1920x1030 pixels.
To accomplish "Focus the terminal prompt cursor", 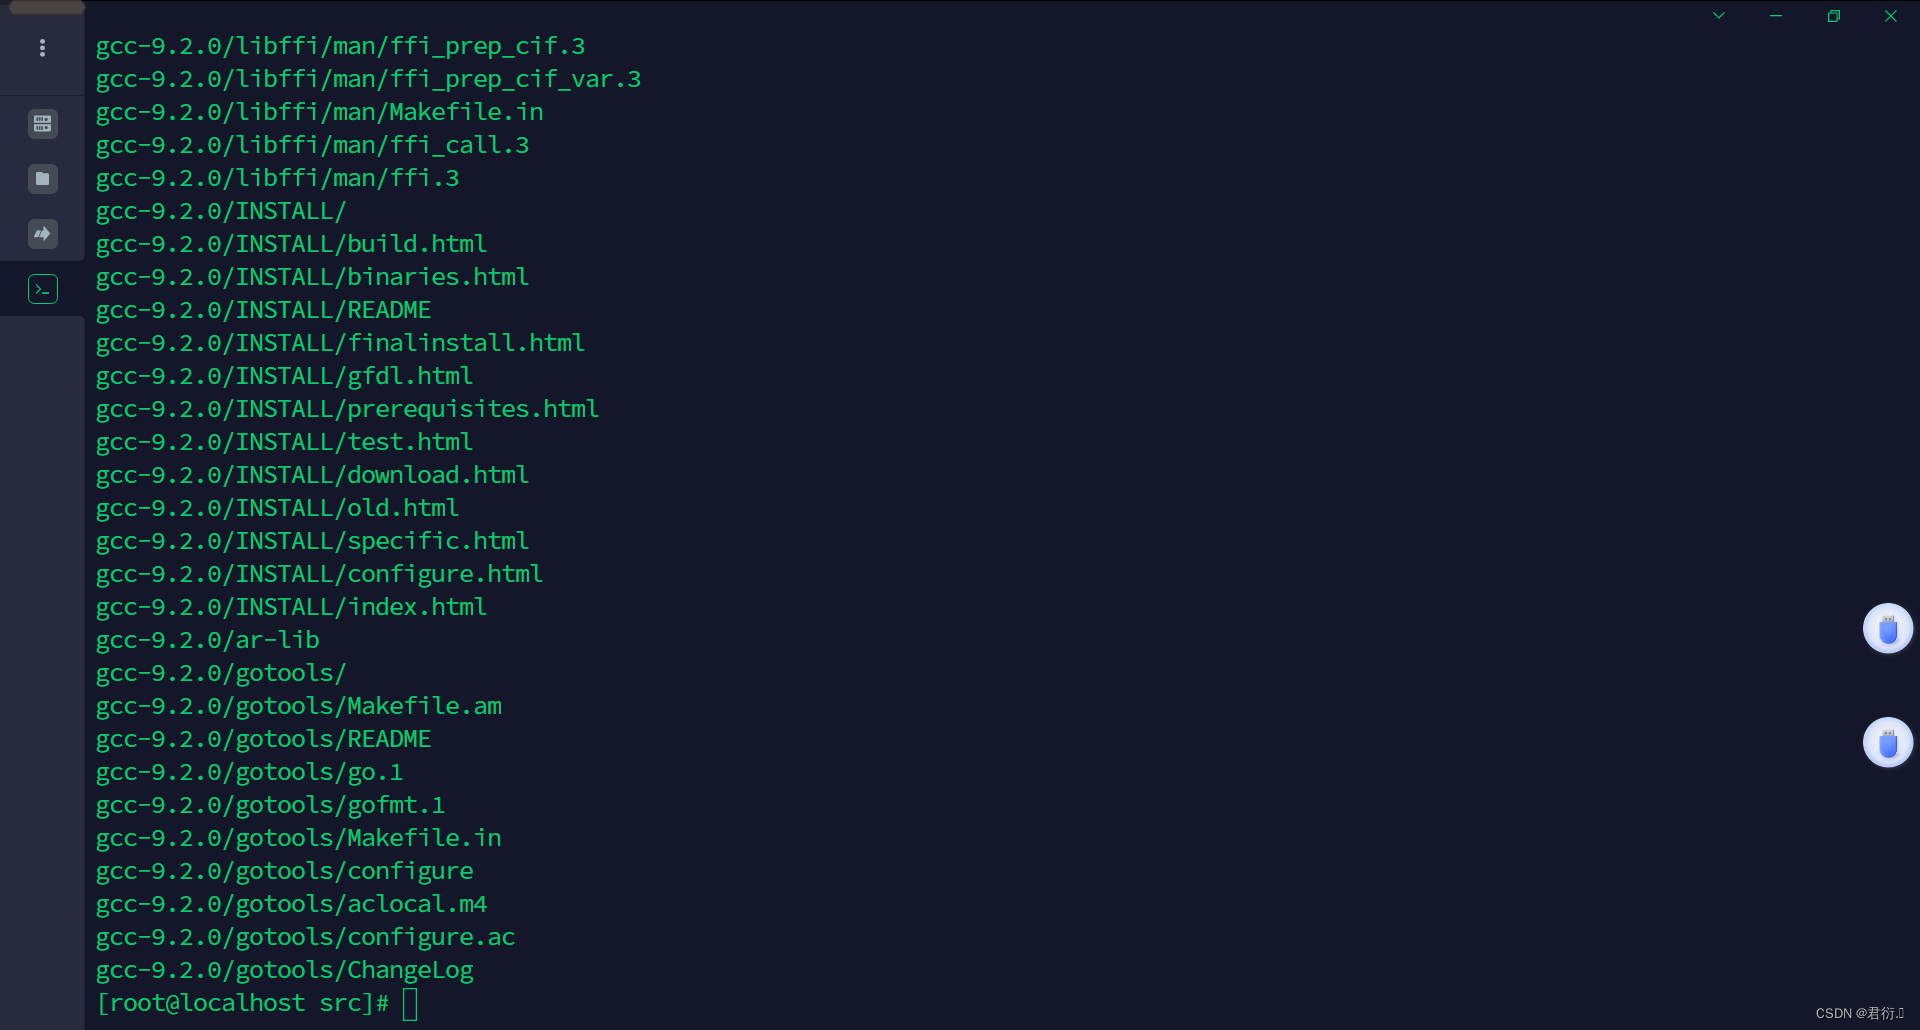I will pos(410,1004).
